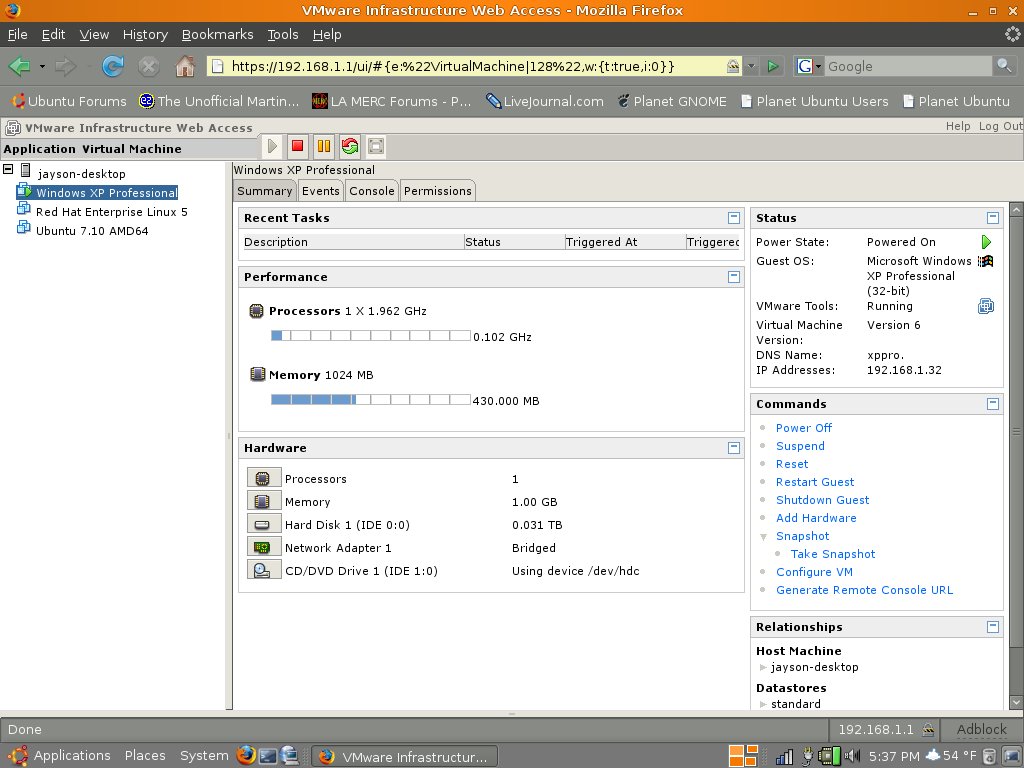Click the memory usage bar
Screen dimensions: 1024x768
[370, 400]
